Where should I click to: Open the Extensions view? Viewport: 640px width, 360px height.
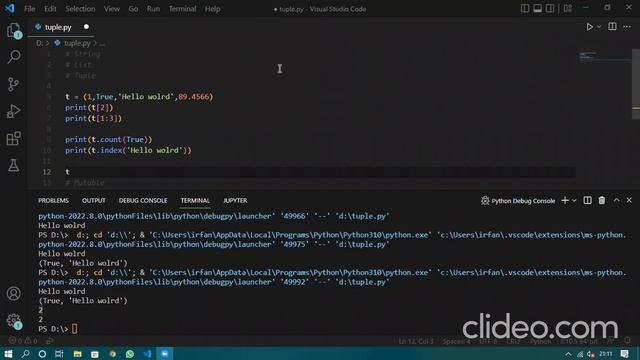pyautogui.click(x=13, y=138)
